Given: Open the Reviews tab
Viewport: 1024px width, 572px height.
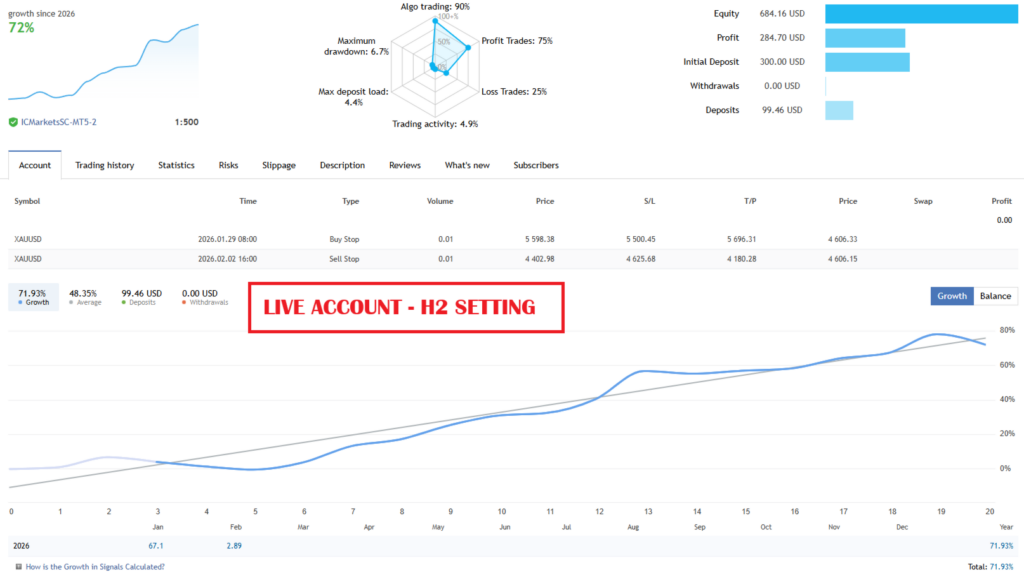Looking at the screenshot, I should tap(405, 165).
